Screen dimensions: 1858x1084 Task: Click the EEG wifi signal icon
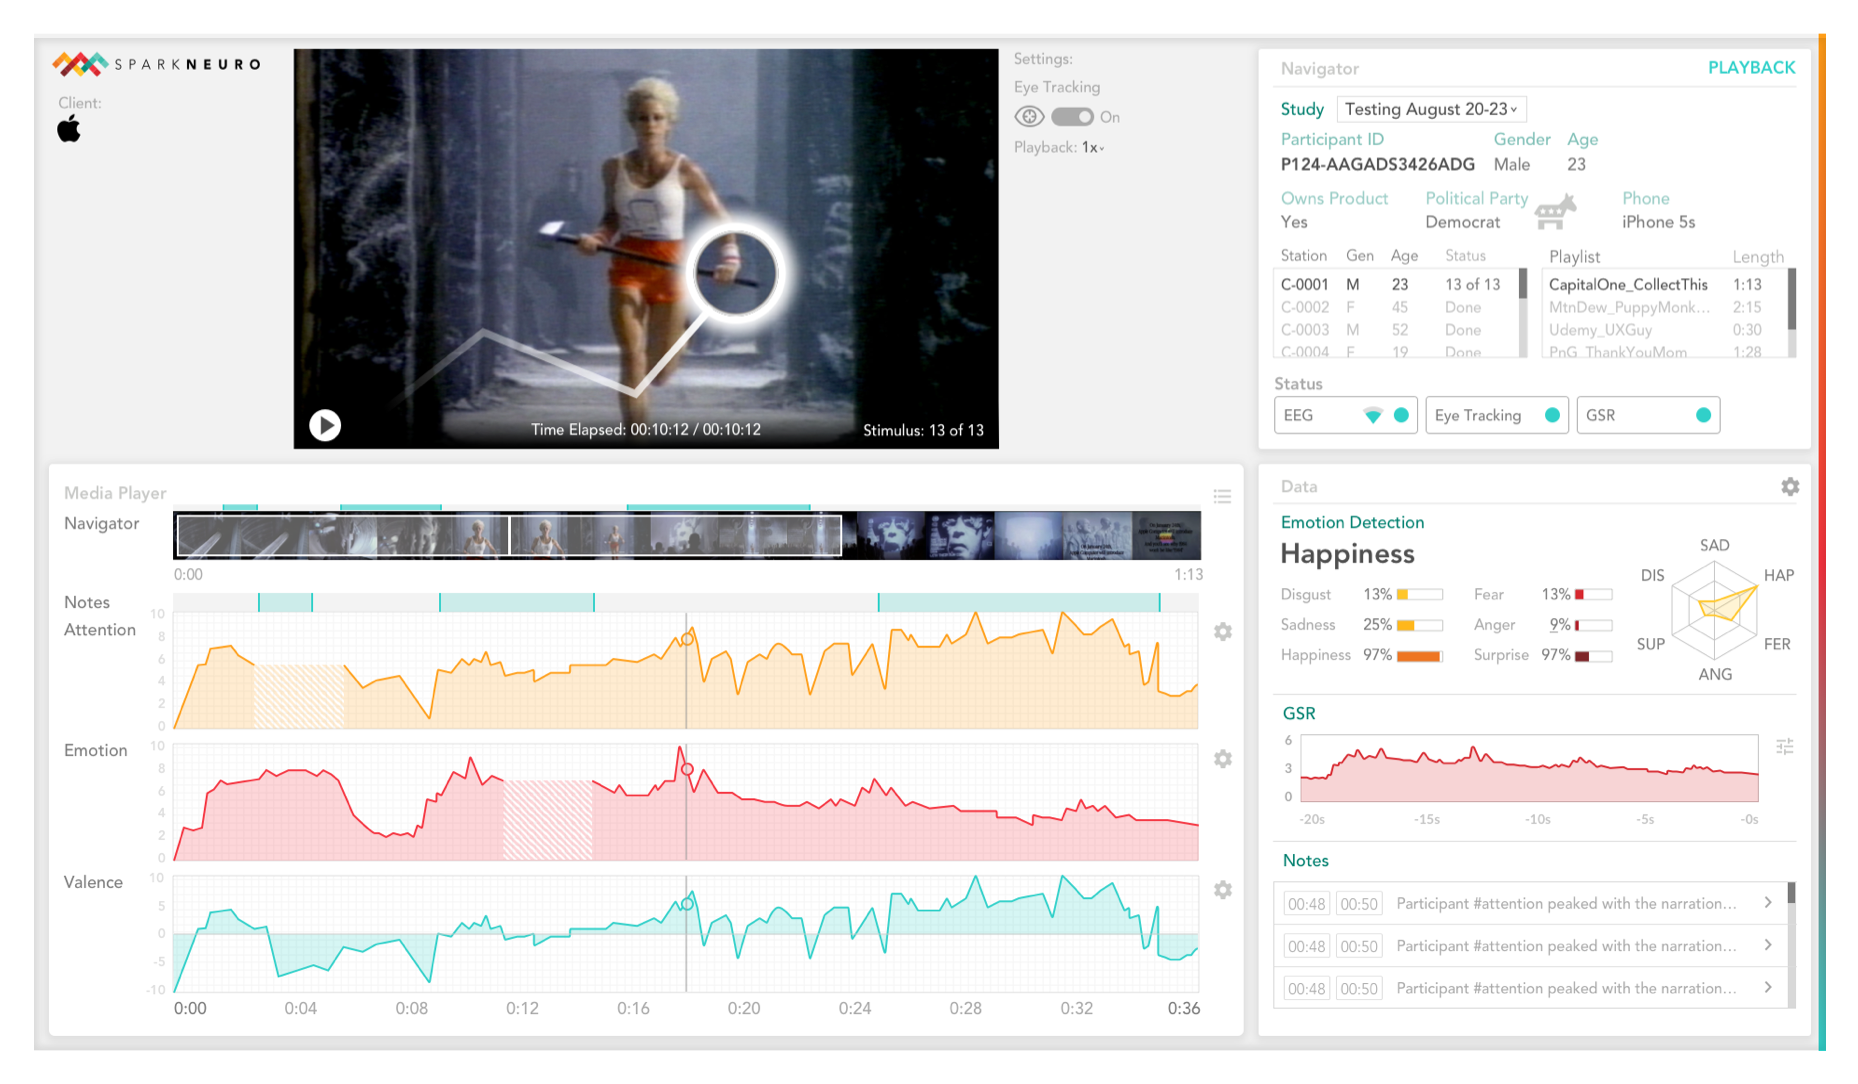click(x=1373, y=415)
